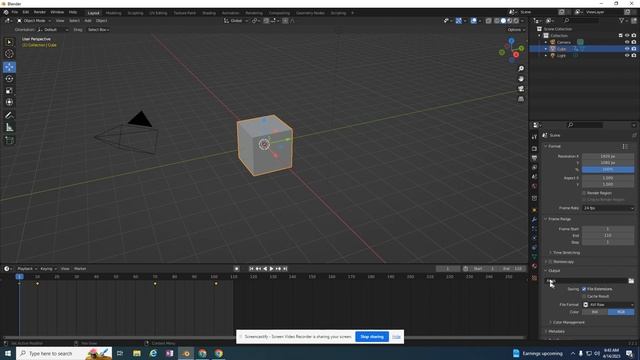Select the Rotate tool in the viewport toolbar
The width and height of the screenshot is (640, 360).
pyautogui.click(x=9, y=79)
